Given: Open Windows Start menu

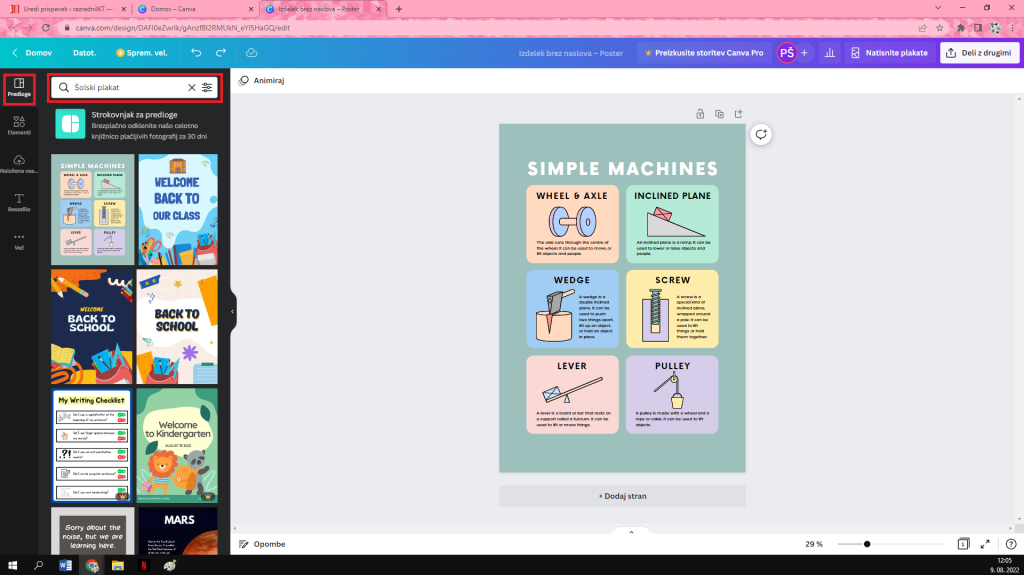Looking at the screenshot, I should tap(12, 565).
